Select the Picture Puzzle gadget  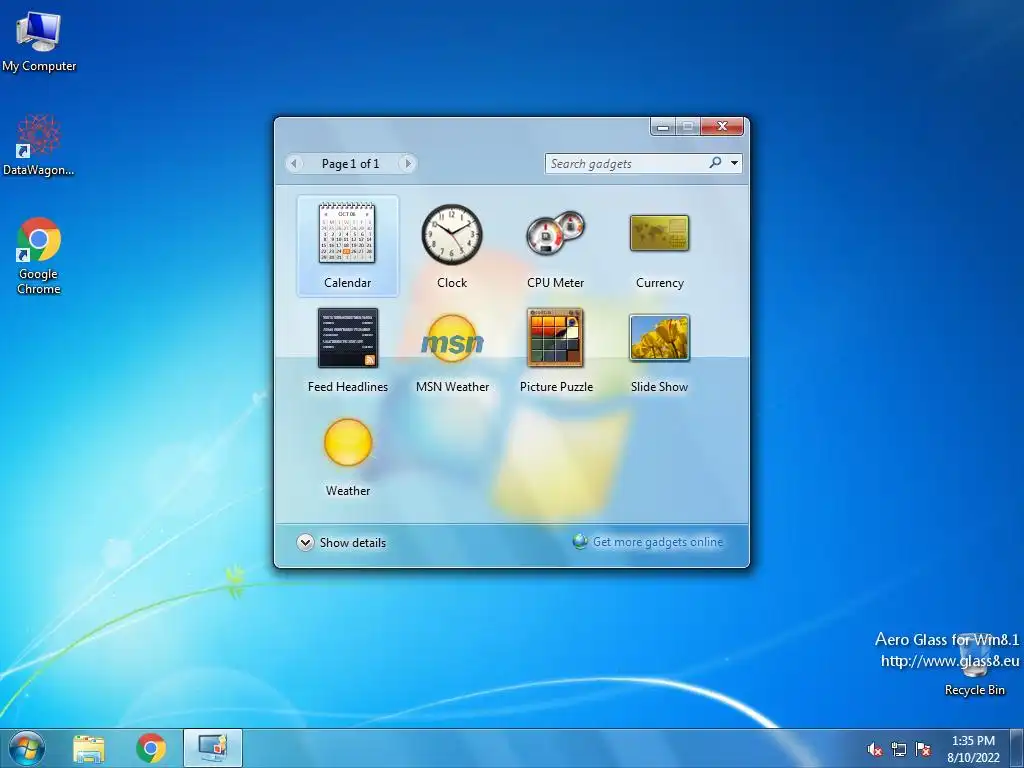(x=556, y=350)
